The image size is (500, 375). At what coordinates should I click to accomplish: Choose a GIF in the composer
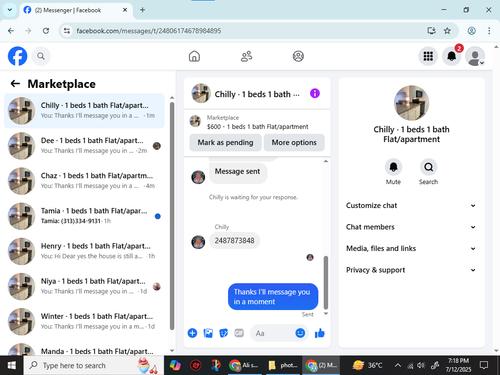tap(239, 333)
